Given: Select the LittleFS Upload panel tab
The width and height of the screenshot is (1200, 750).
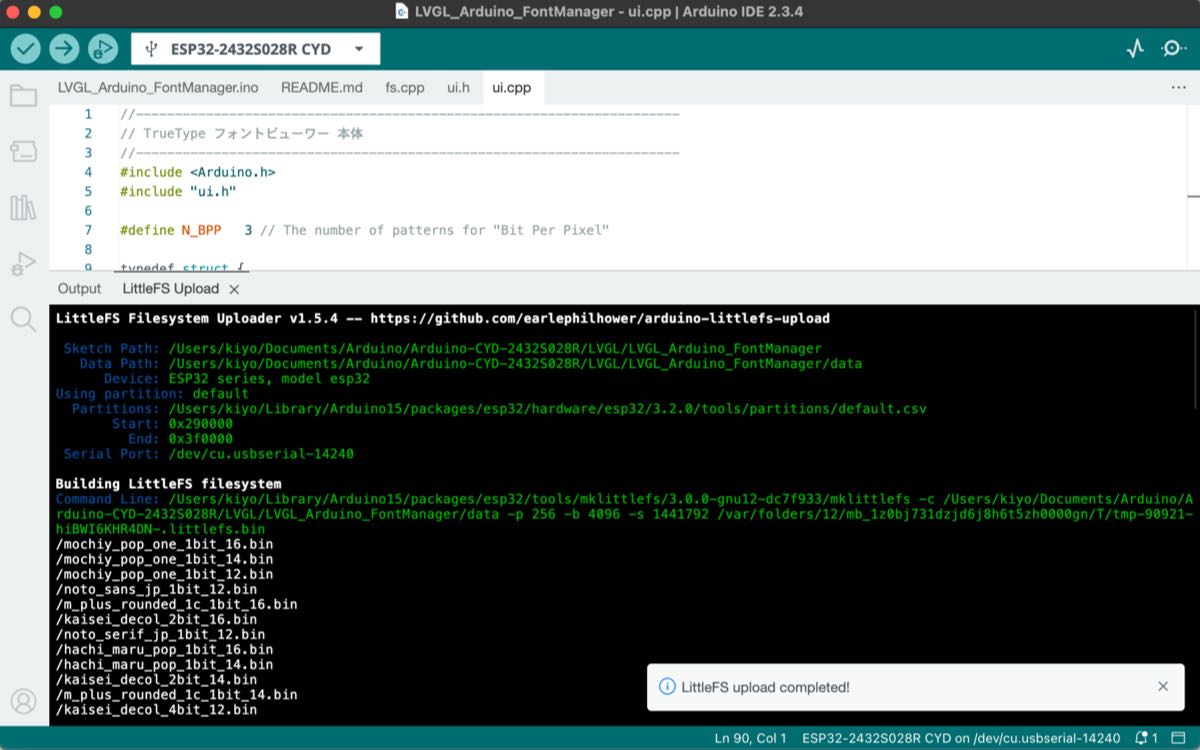Looking at the screenshot, I should point(170,289).
